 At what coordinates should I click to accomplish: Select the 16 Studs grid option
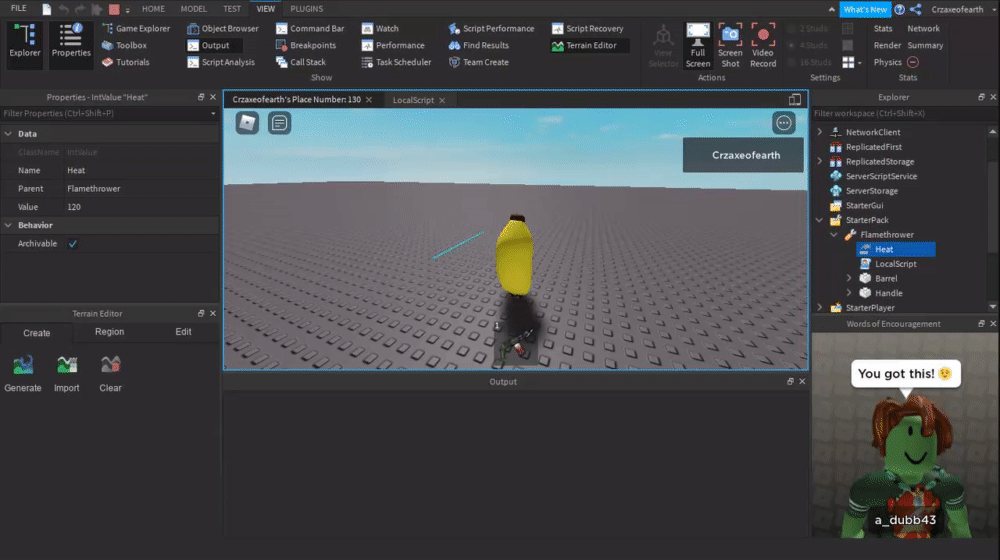[810, 62]
